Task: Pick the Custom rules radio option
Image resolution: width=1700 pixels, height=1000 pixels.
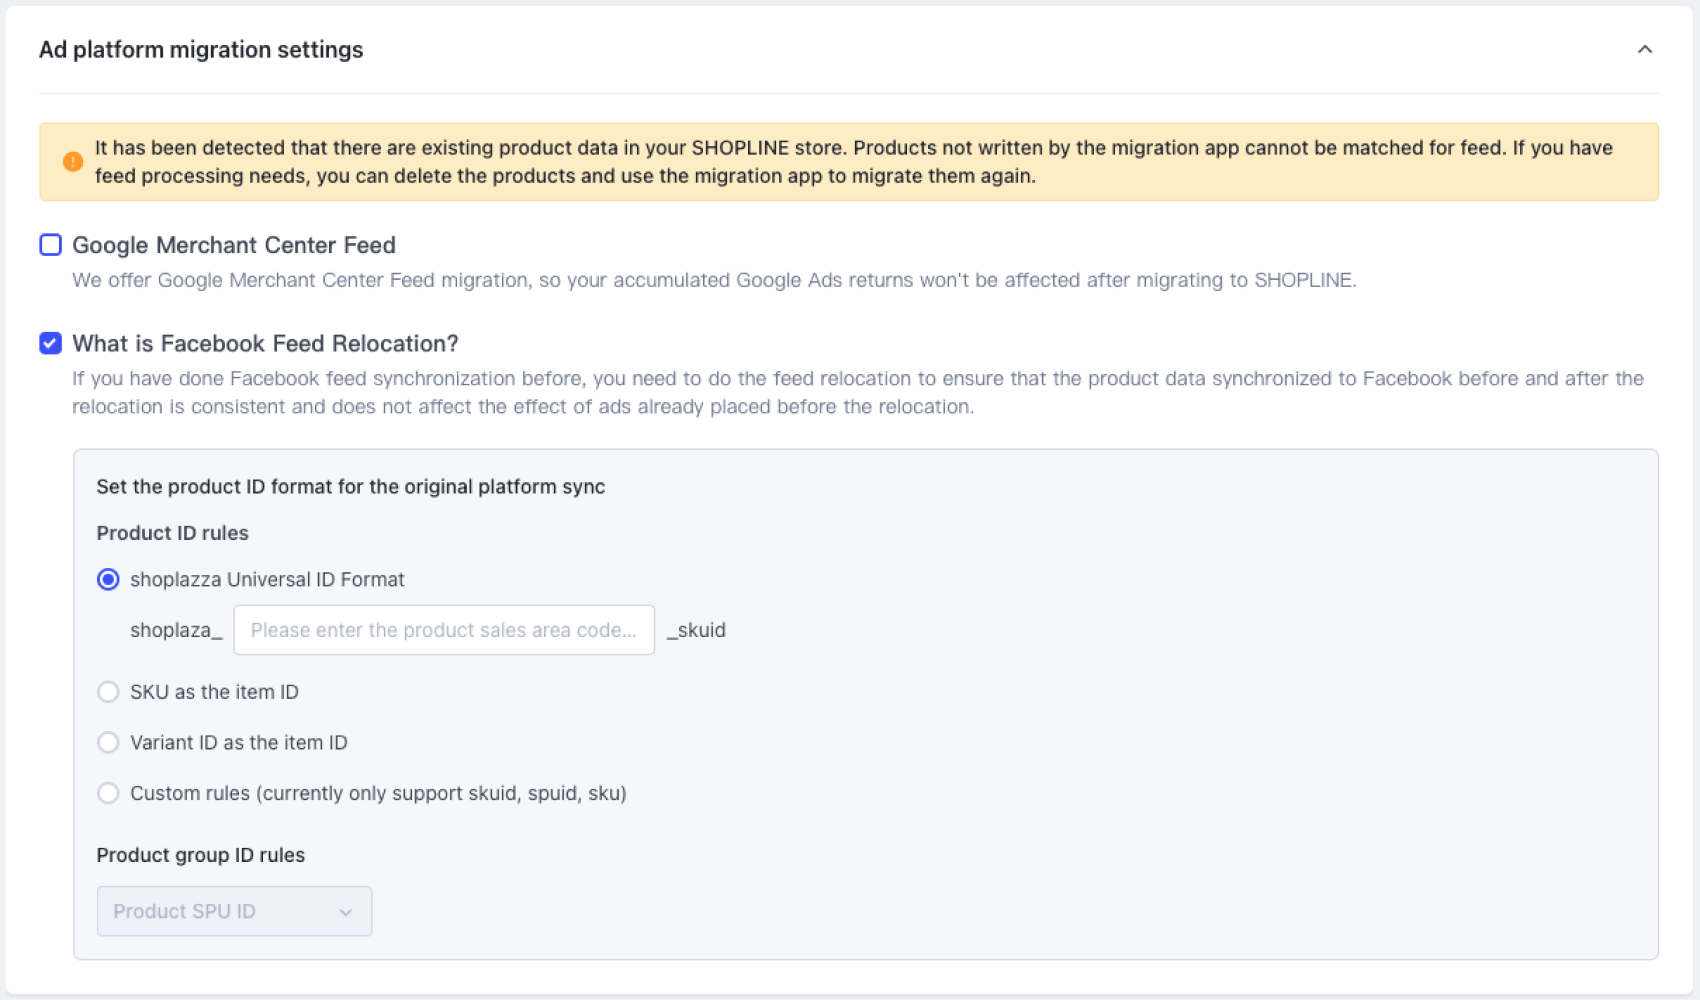Action: tap(108, 793)
